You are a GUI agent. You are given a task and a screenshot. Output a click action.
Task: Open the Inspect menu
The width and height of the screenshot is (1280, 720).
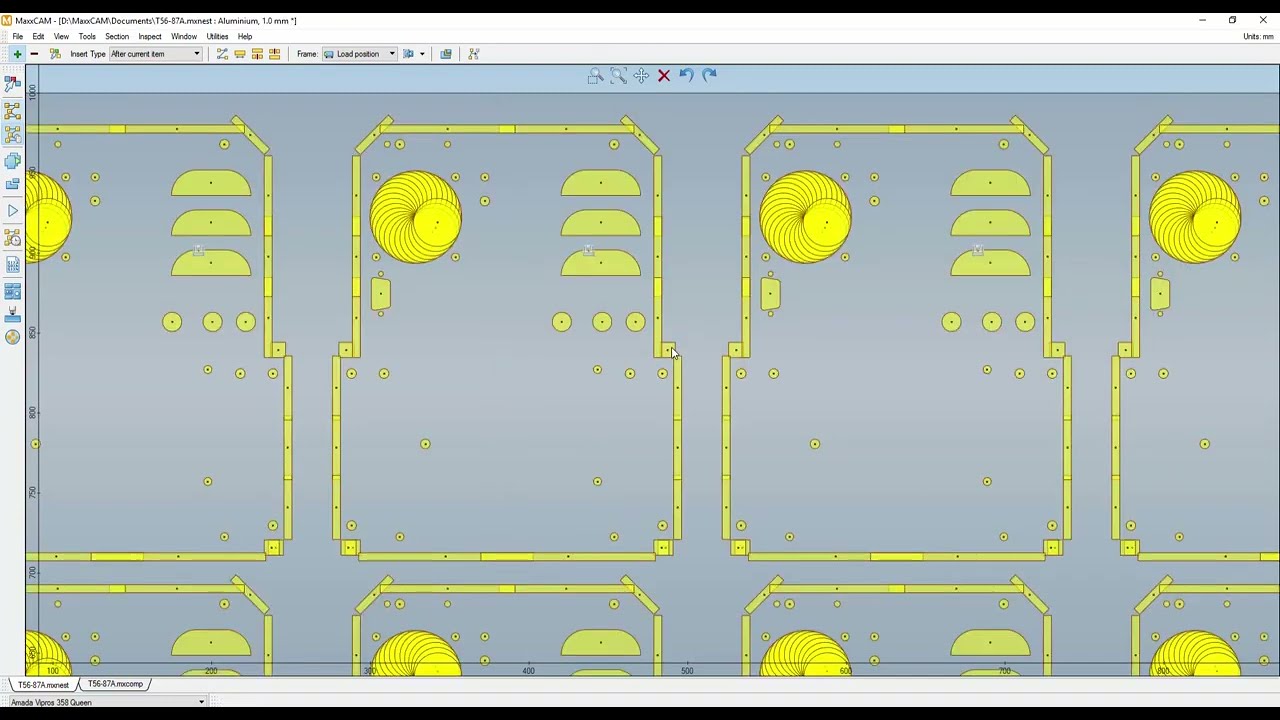tap(150, 37)
